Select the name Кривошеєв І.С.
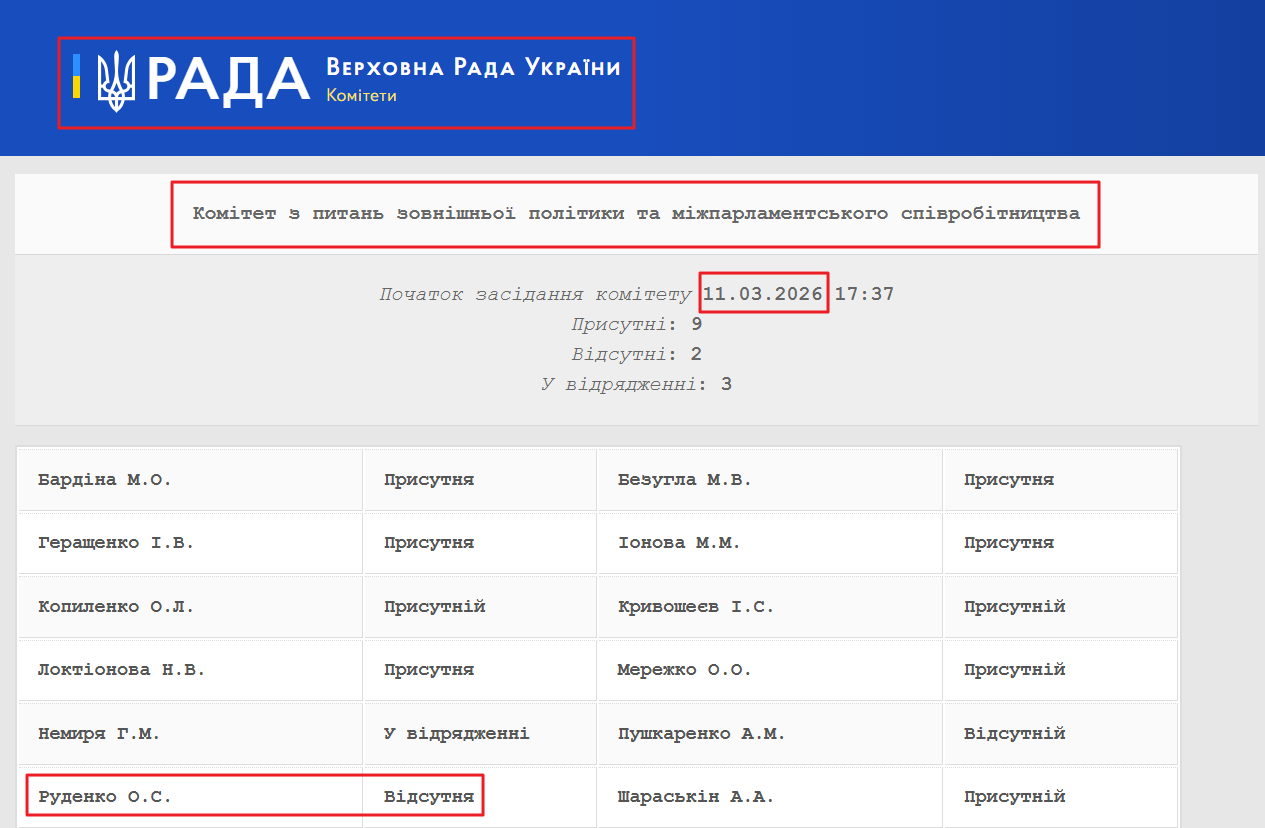The image size is (1265, 828). click(x=696, y=607)
